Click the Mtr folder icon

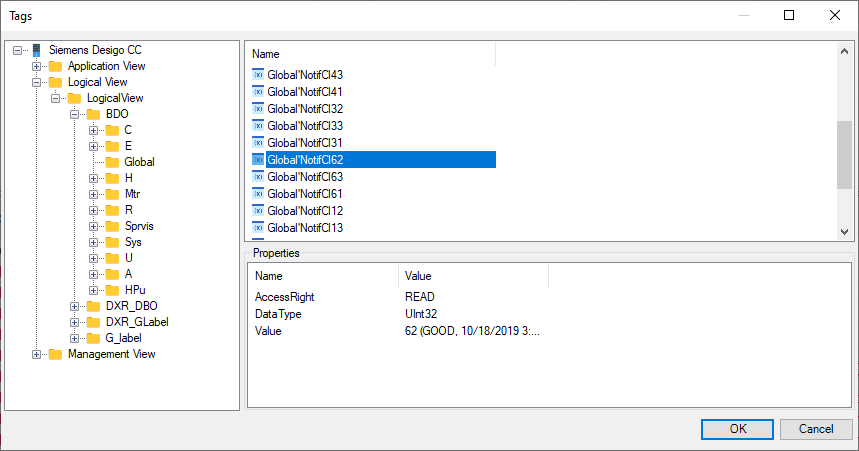[x=112, y=194]
